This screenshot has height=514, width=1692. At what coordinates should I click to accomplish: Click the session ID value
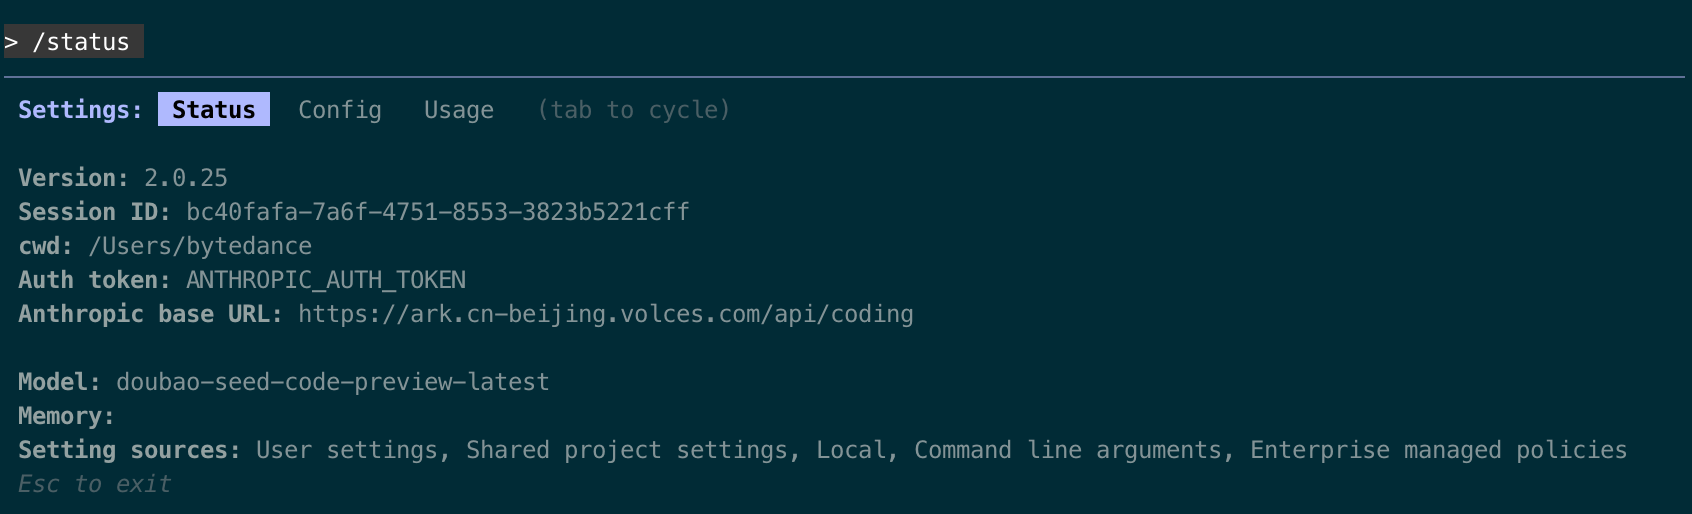tap(437, 212)
